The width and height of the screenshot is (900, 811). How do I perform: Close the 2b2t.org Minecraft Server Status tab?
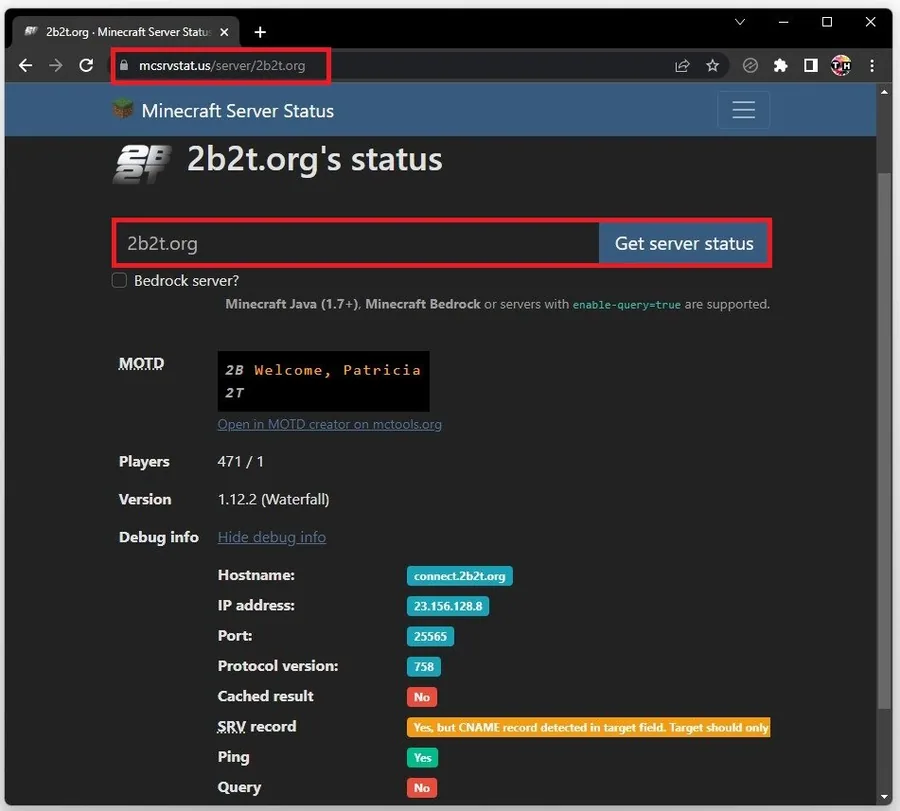224,32
